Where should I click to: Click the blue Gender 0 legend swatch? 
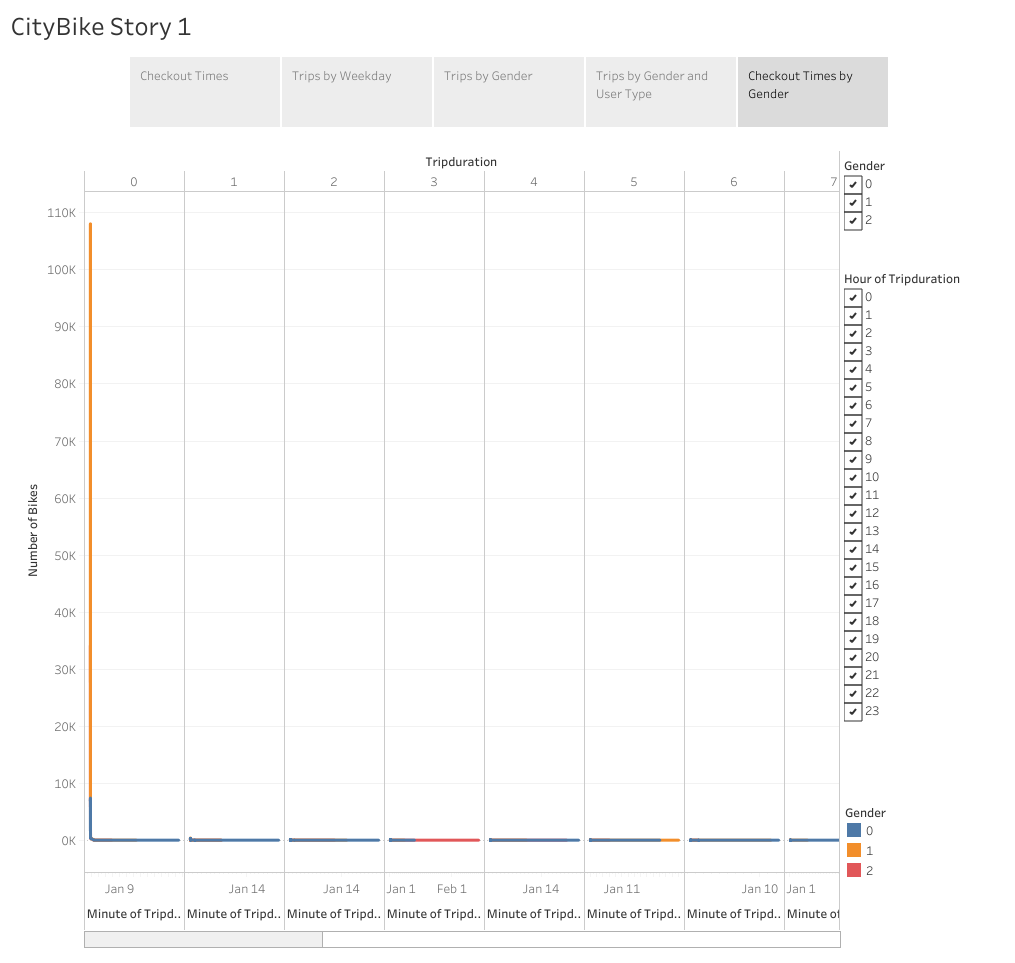coord(852,830)
